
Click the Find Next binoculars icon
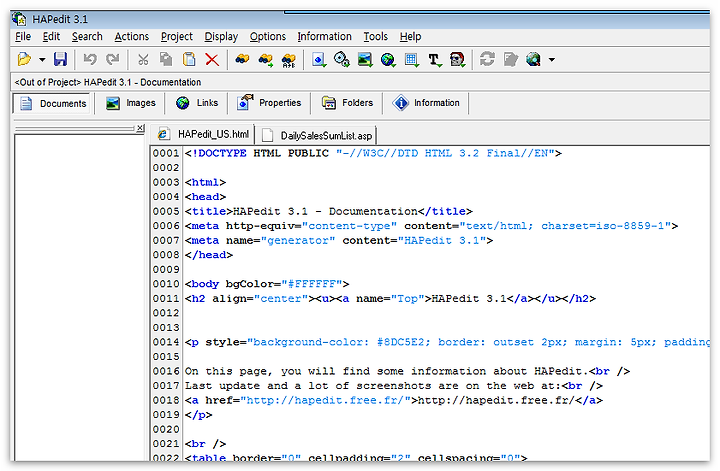click(x=265, y=60)
